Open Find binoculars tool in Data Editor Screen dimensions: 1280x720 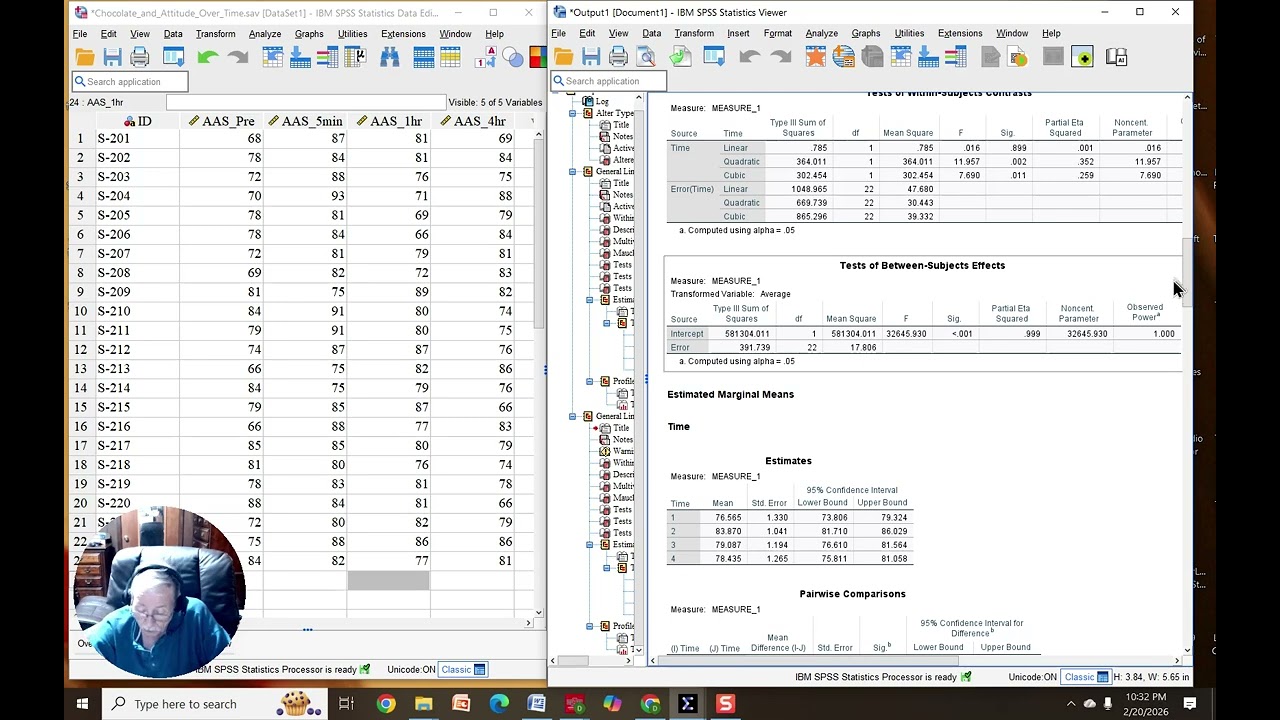pyautogui.click(x=389, y=57)
